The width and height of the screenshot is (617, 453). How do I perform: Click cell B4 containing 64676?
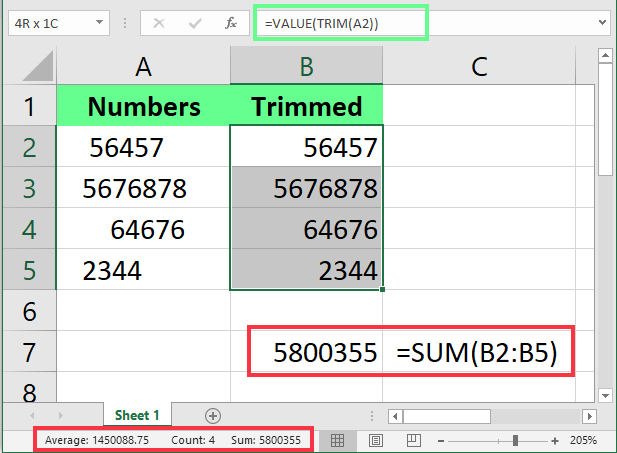(x=307, y=229)
